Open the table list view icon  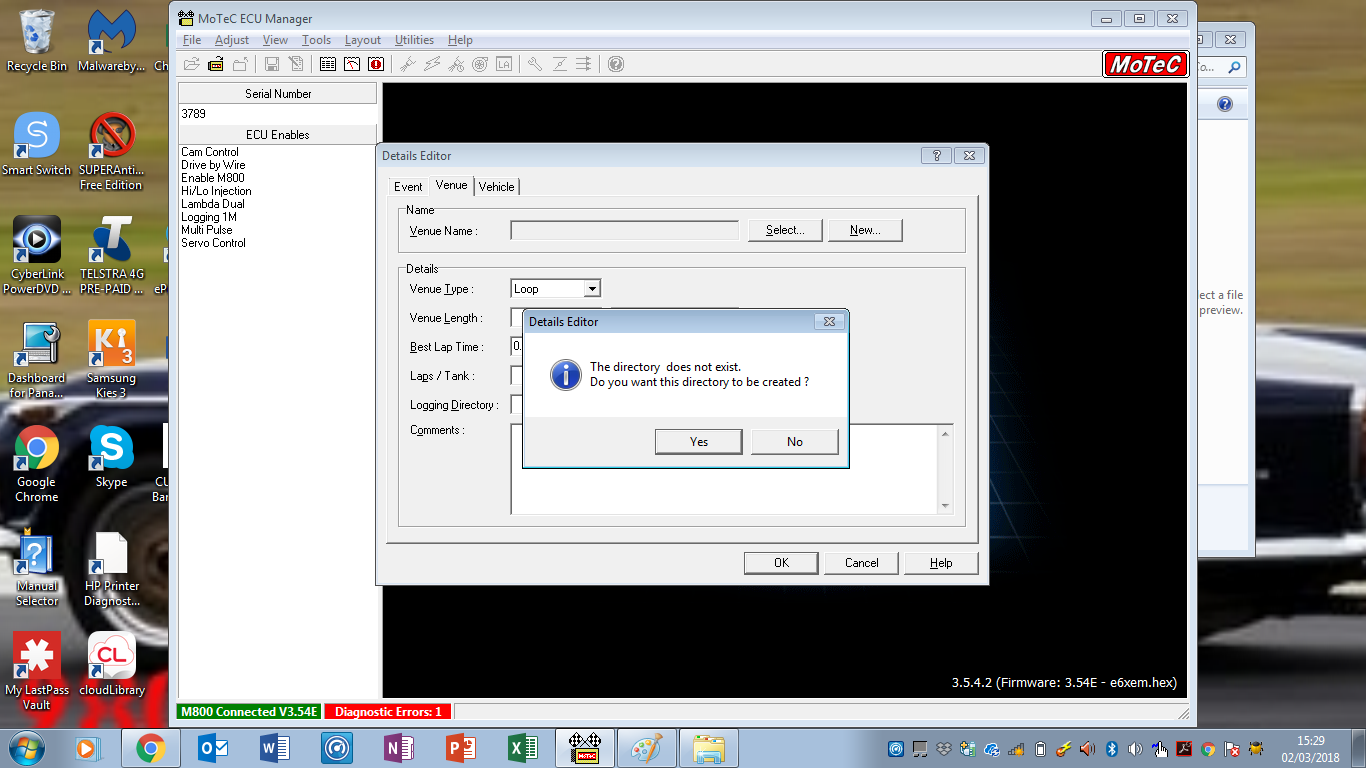[x=328, y=64]
